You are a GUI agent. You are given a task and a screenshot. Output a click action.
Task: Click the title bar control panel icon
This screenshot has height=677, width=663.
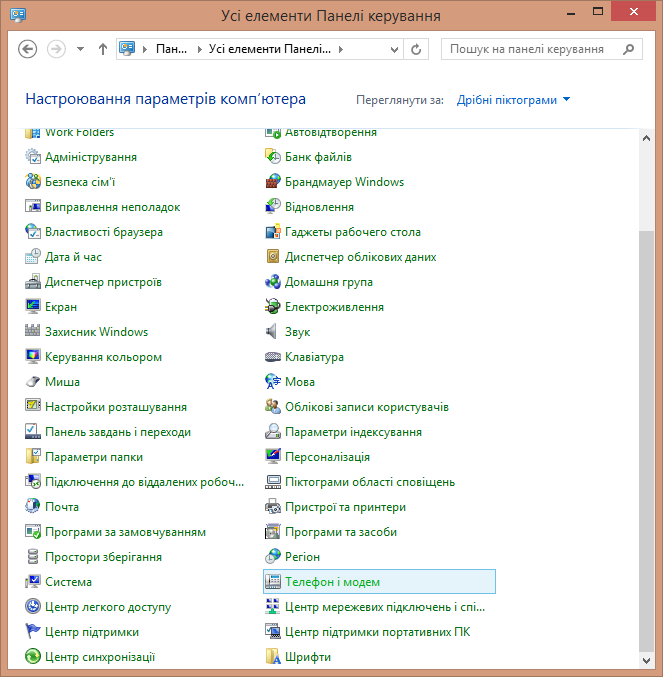click(x=18, y=15)
